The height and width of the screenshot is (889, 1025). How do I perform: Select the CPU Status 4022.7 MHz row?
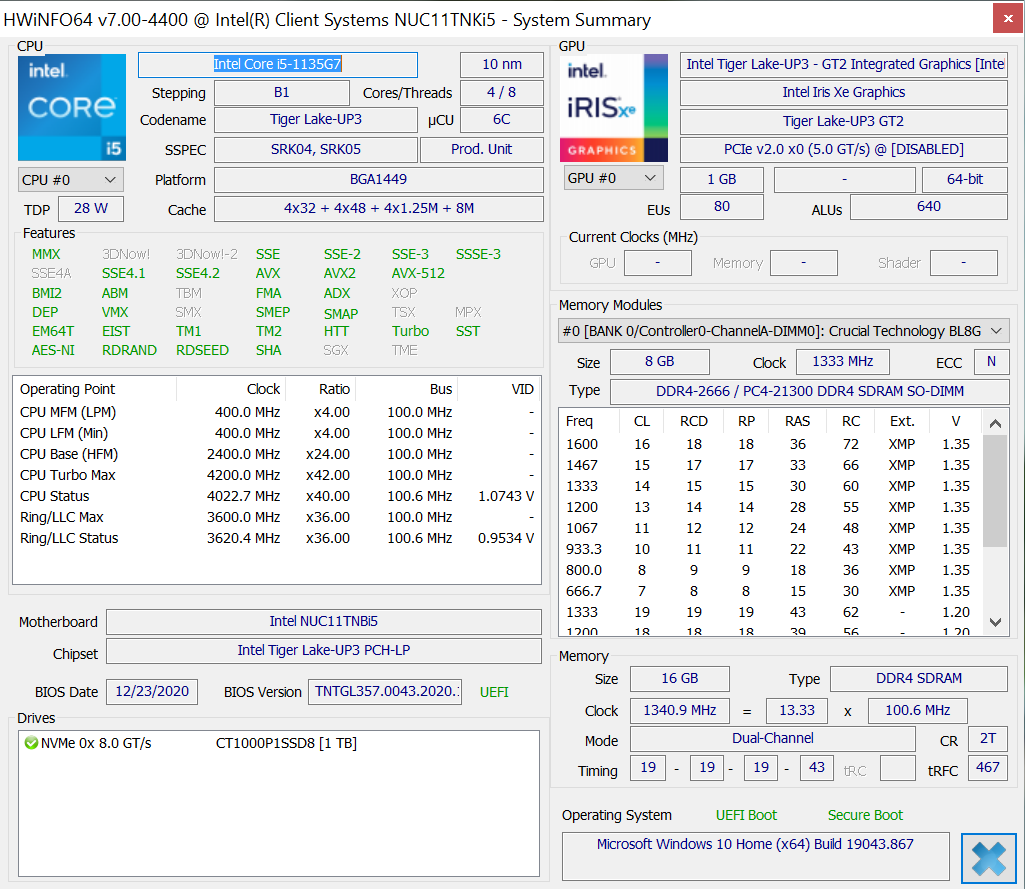277,496
